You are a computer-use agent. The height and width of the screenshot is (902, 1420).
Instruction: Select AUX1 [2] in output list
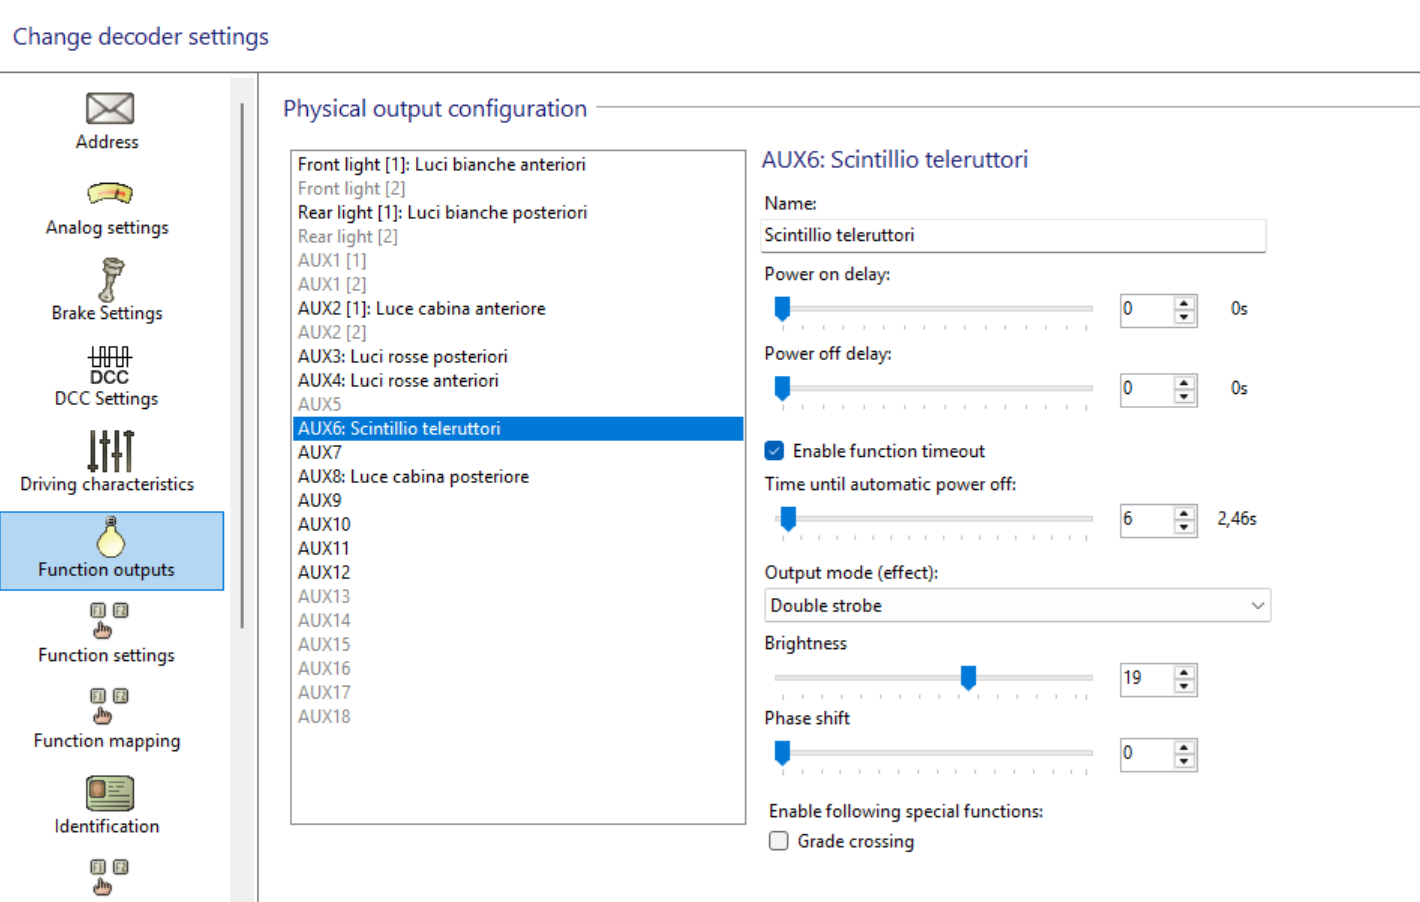click(518, 285)
